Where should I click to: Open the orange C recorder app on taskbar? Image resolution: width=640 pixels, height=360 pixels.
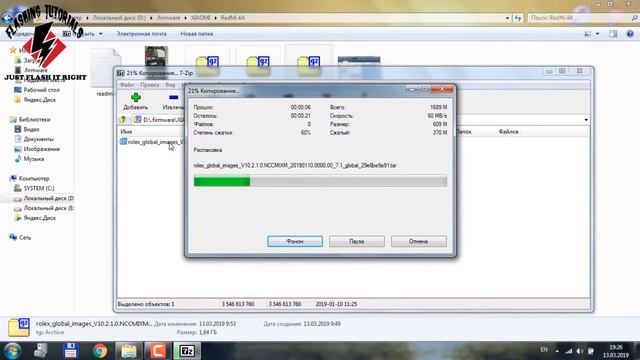click(158, 351)
